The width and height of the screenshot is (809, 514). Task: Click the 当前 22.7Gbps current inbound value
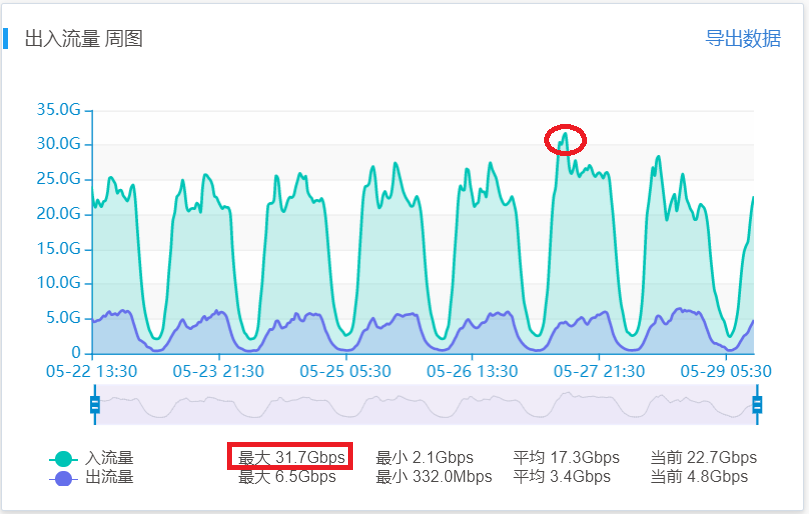point(703,458)
